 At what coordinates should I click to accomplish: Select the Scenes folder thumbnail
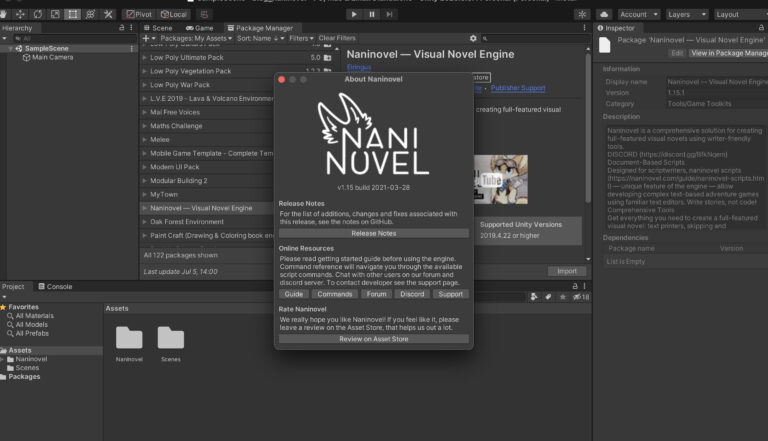(171, 338)
